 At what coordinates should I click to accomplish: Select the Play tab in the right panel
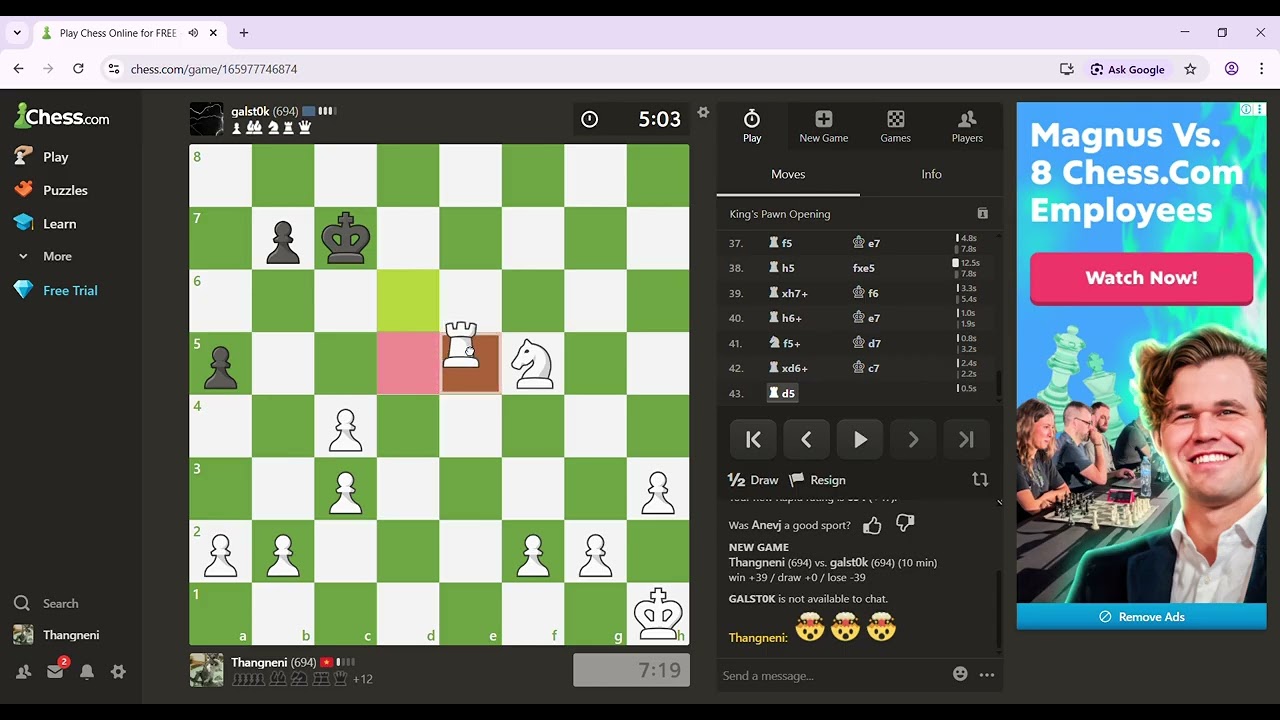[x=752, y=126]
